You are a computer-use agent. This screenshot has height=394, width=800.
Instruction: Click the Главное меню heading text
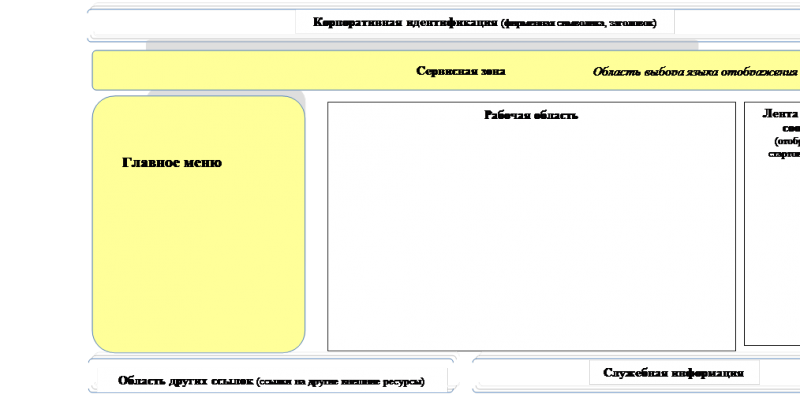point(172,163)
